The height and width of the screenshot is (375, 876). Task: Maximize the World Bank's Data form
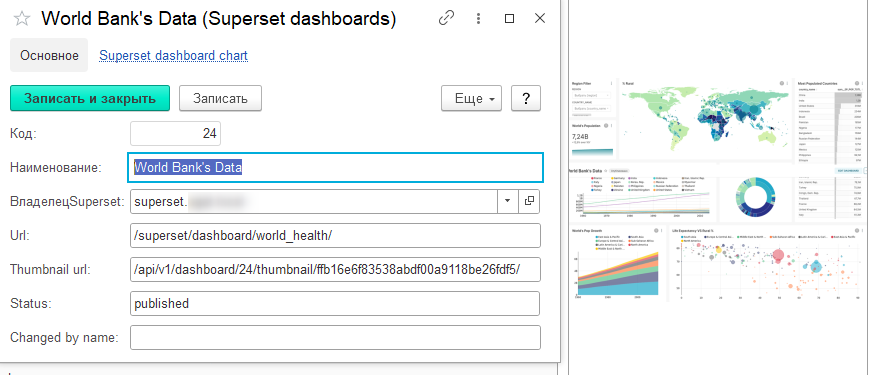tap(509, 18)
